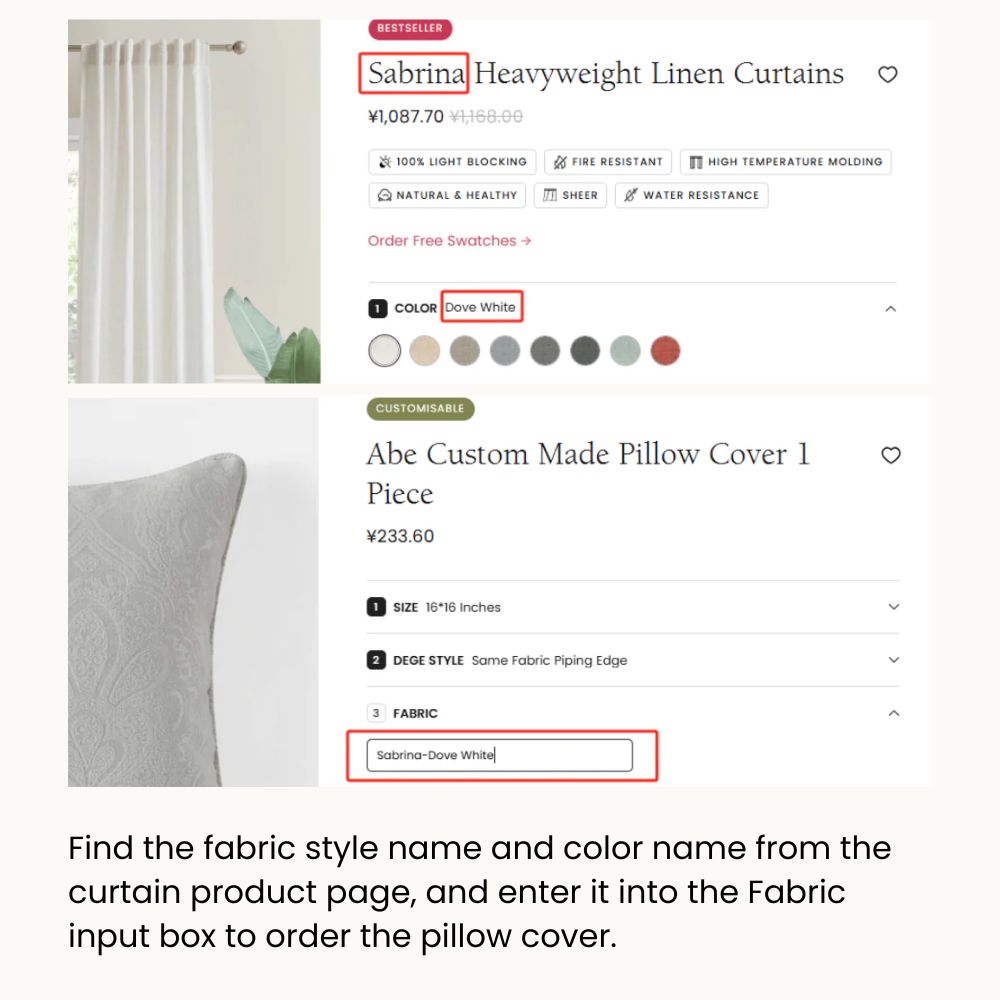The height and width of the screenshot is (1000, 1000).
Task: Choose the red color swatch
Action: click(x=665, y=351)
